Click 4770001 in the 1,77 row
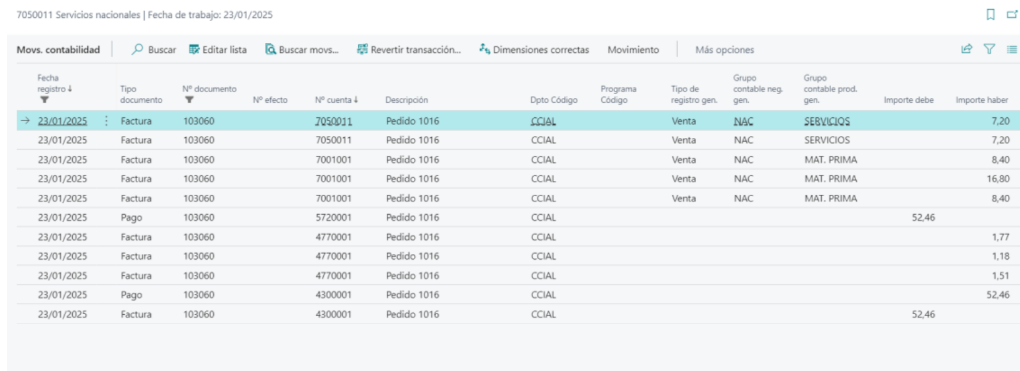 point(333,237)
